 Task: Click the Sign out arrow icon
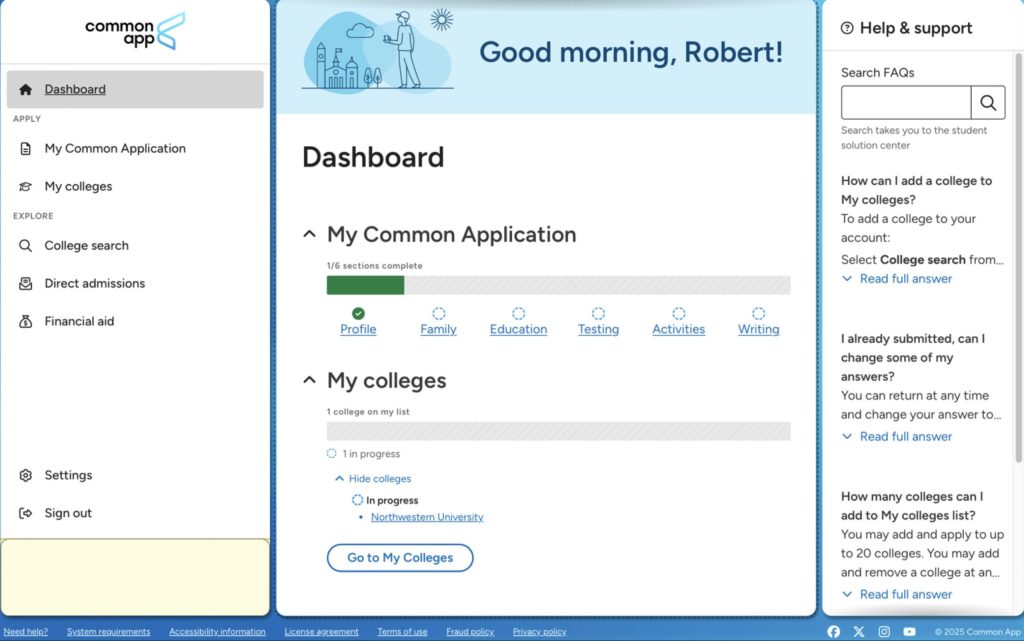pyautogui.click(x=25, y=514)
